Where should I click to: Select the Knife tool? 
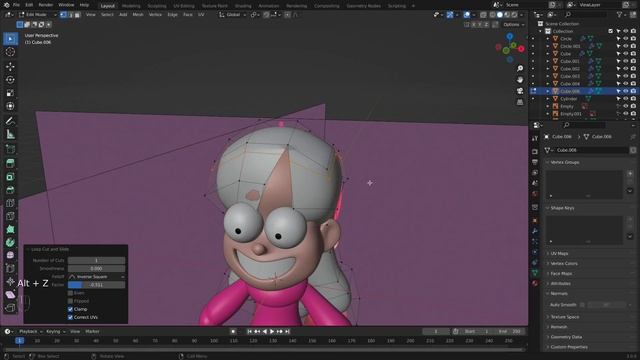click(x=10, y=216)
